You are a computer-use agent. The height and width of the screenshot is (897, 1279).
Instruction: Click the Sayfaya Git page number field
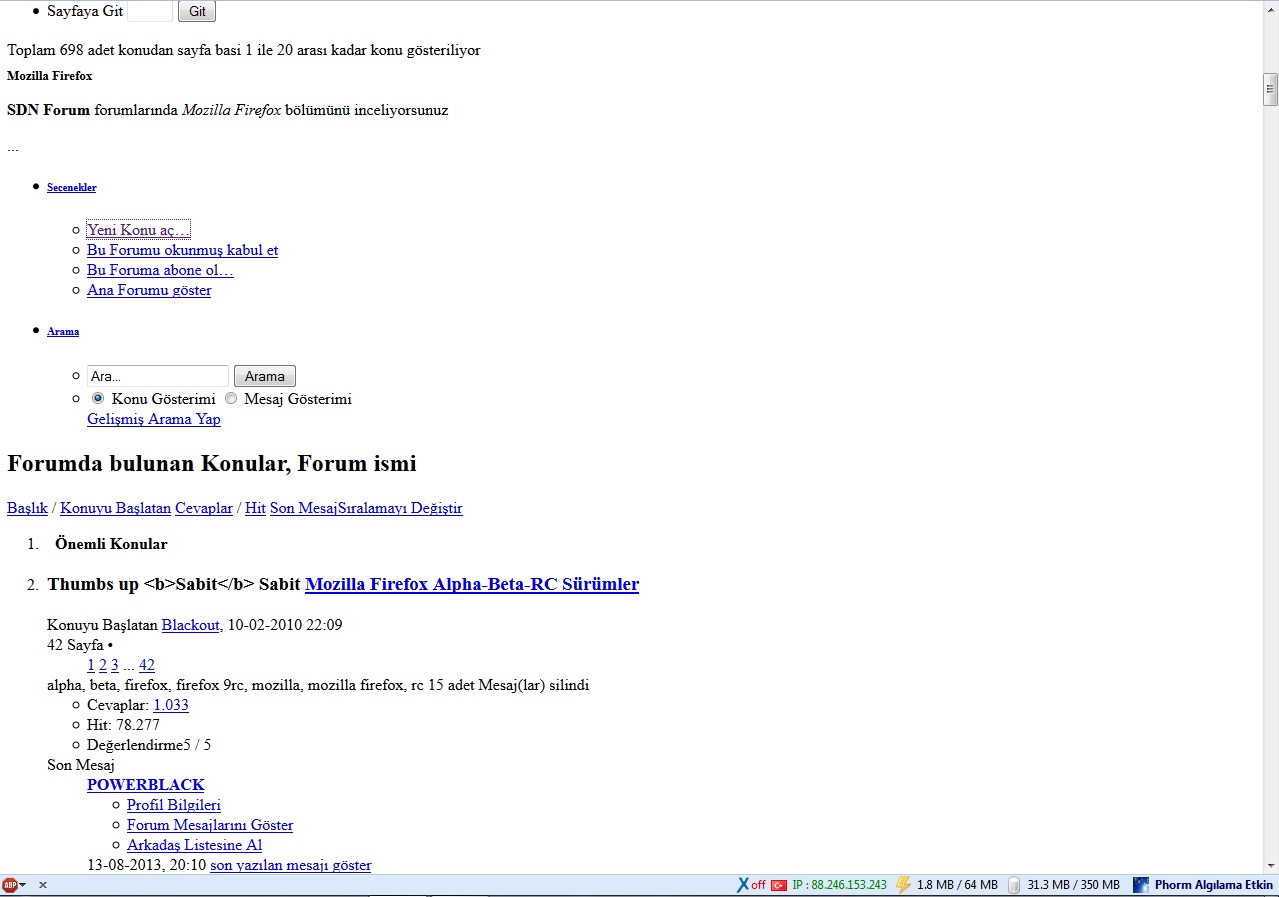(x=150, y=11)
